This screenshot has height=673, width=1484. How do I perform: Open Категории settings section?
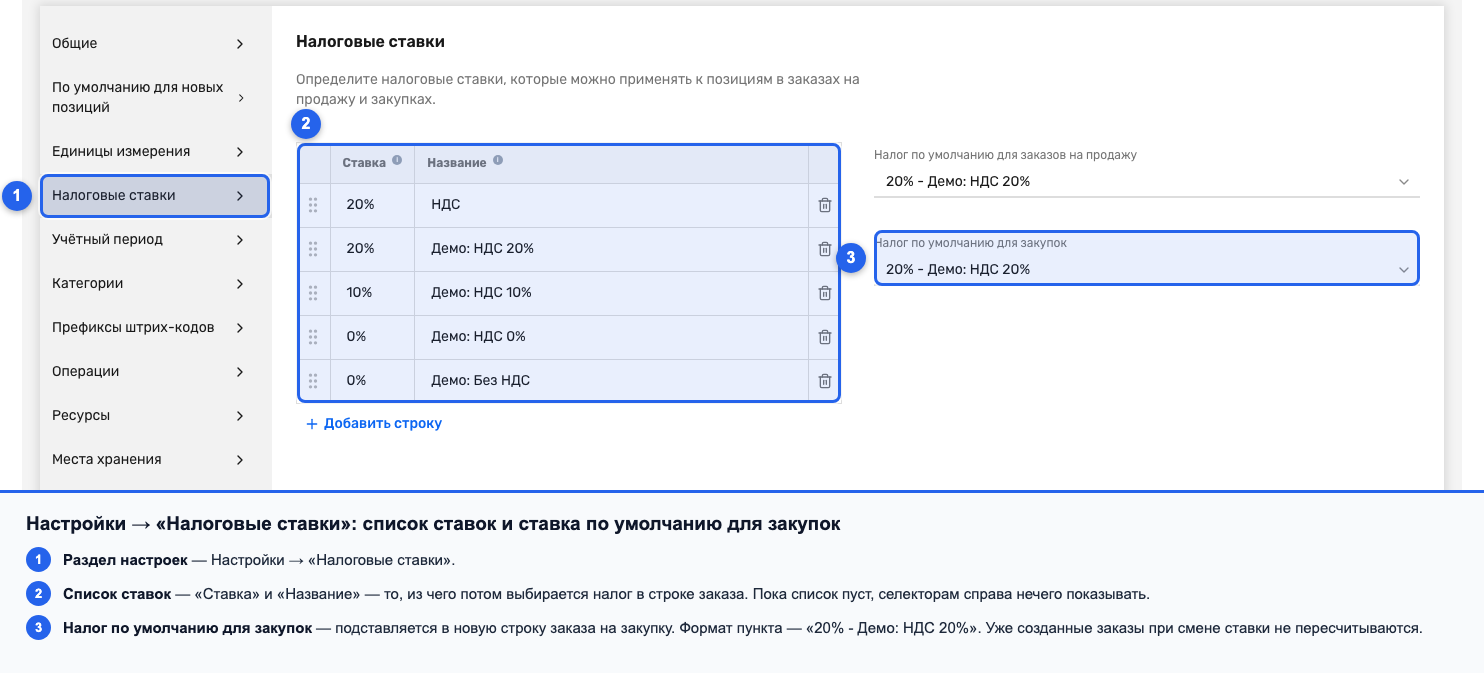155,284
